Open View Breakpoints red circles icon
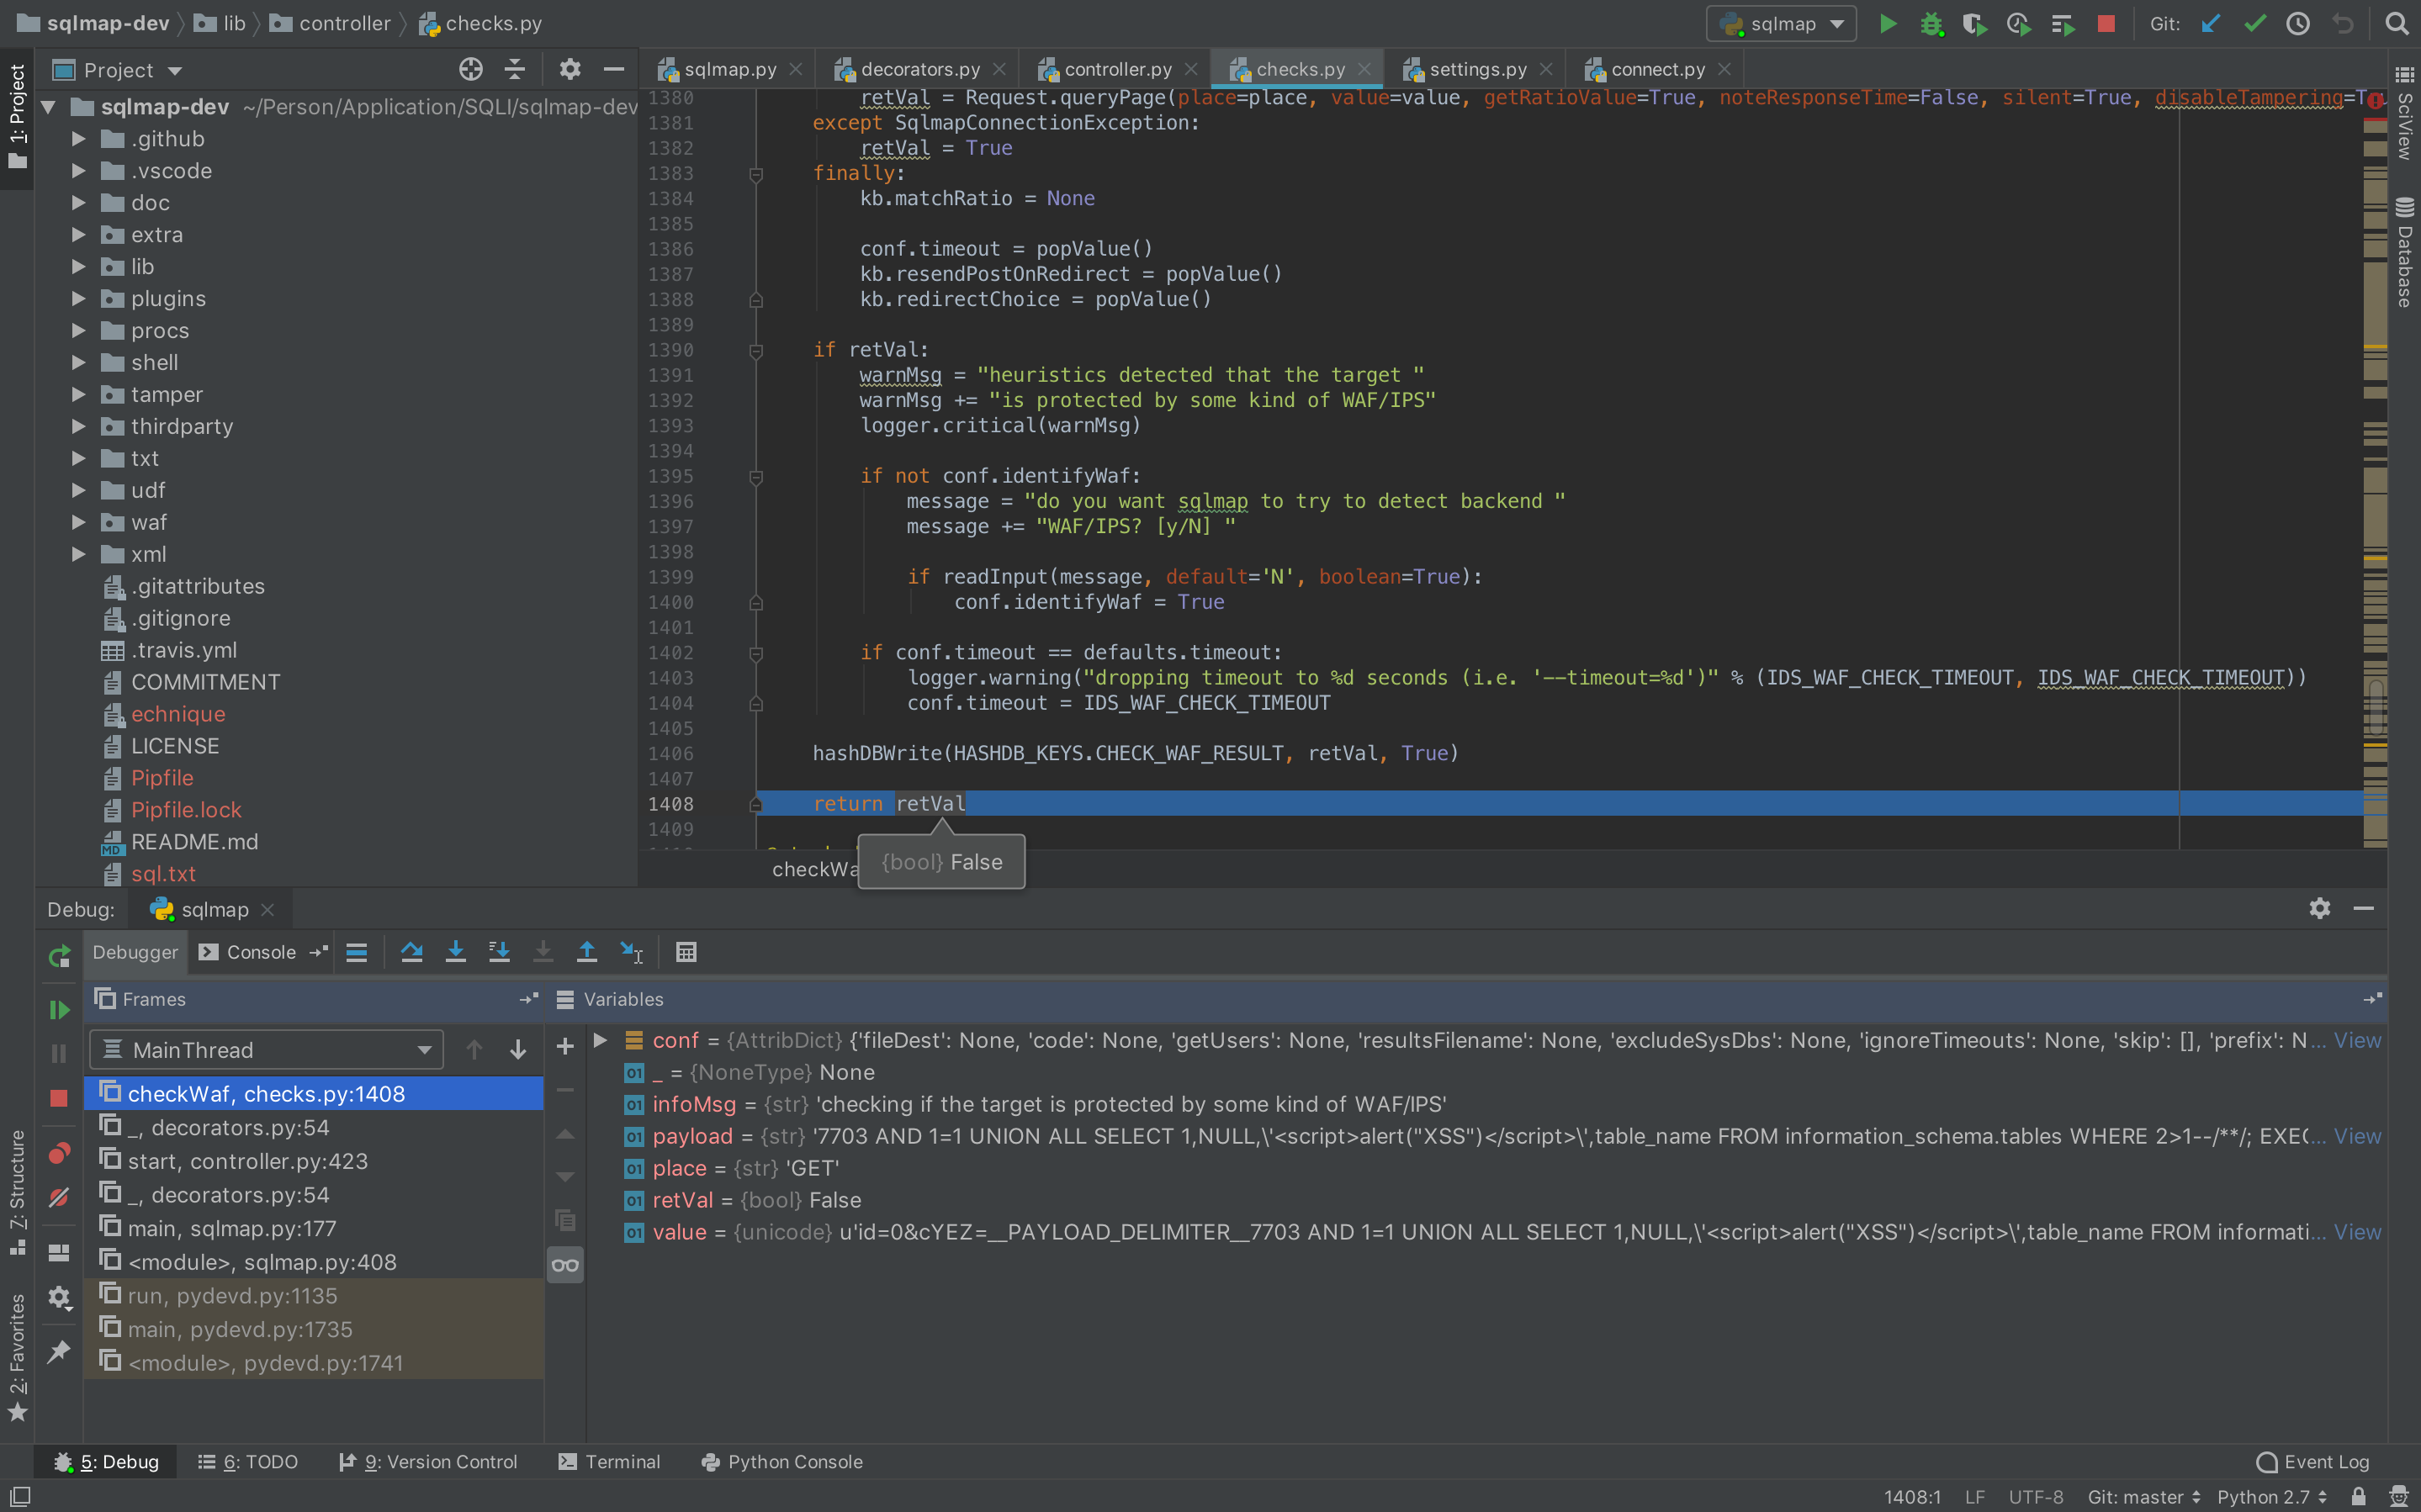Screen dimensions: 2421x1512 click(59, 1153)
